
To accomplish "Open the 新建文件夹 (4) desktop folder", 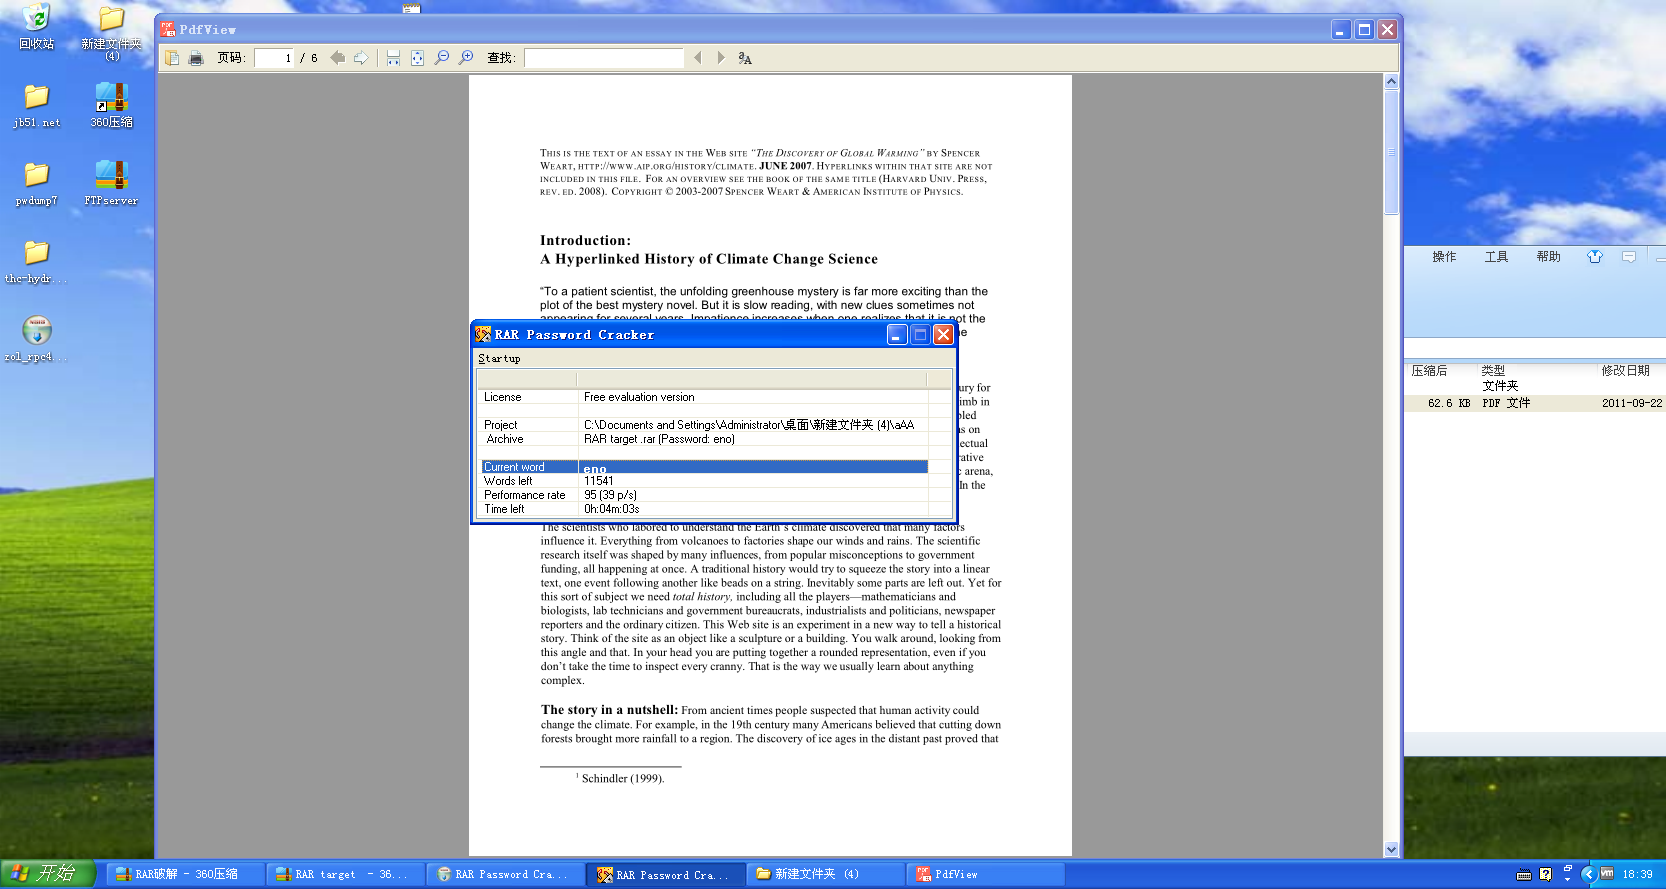I will [x=112, y=33].
